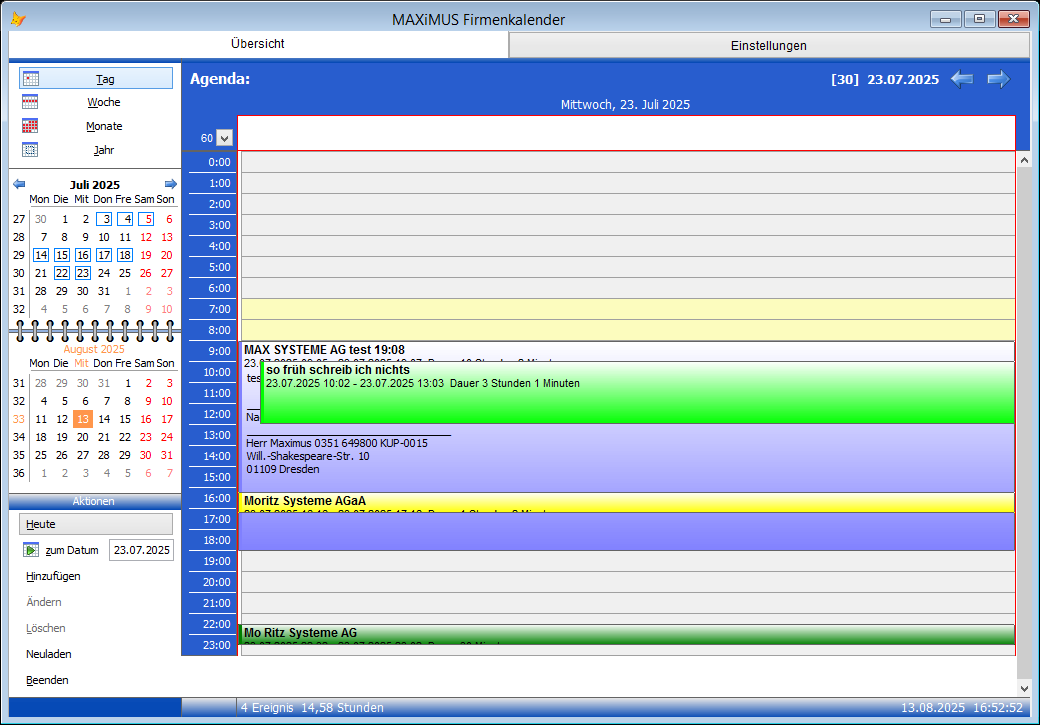Click next month arrow beside Juli 2025
1040x725 pixels.
[x=171, y=184]
